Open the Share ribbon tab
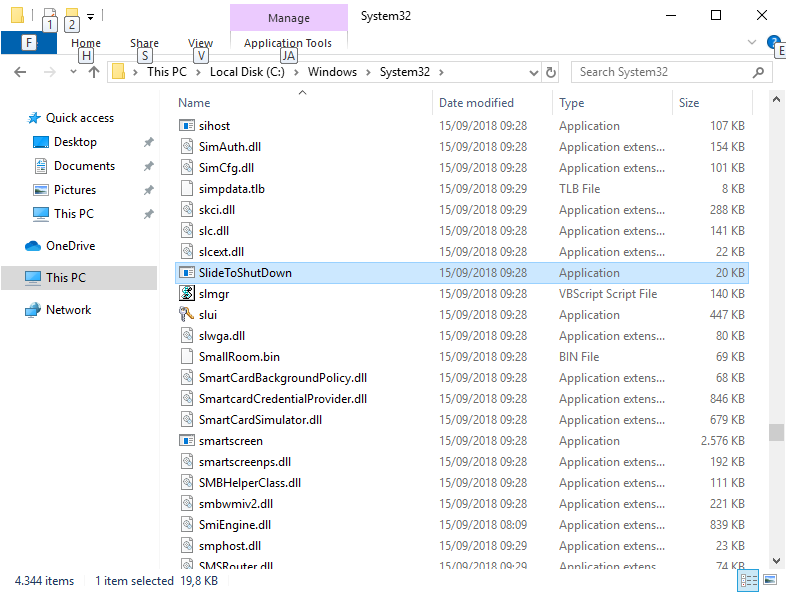The width and height of the screenshot is (786, 593). coord(144,43)
